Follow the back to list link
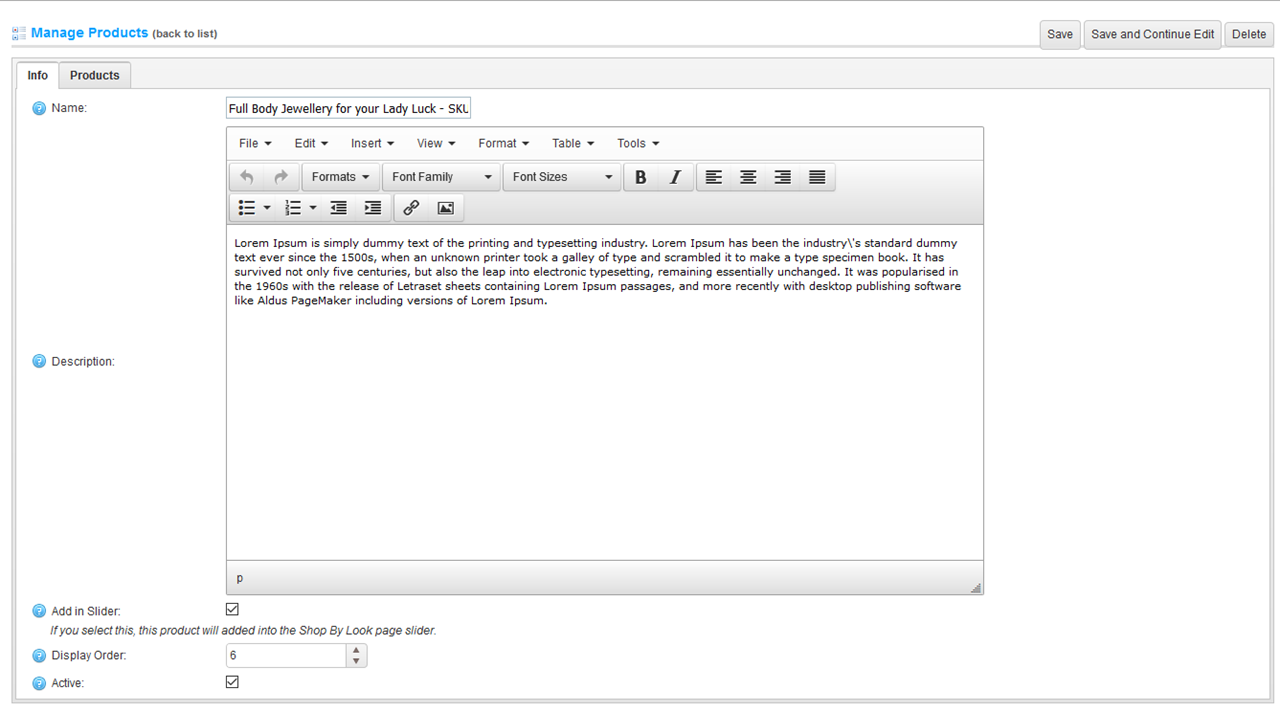Image resolution: width=1280 pixels, height=712 pixels. [185, 34]
